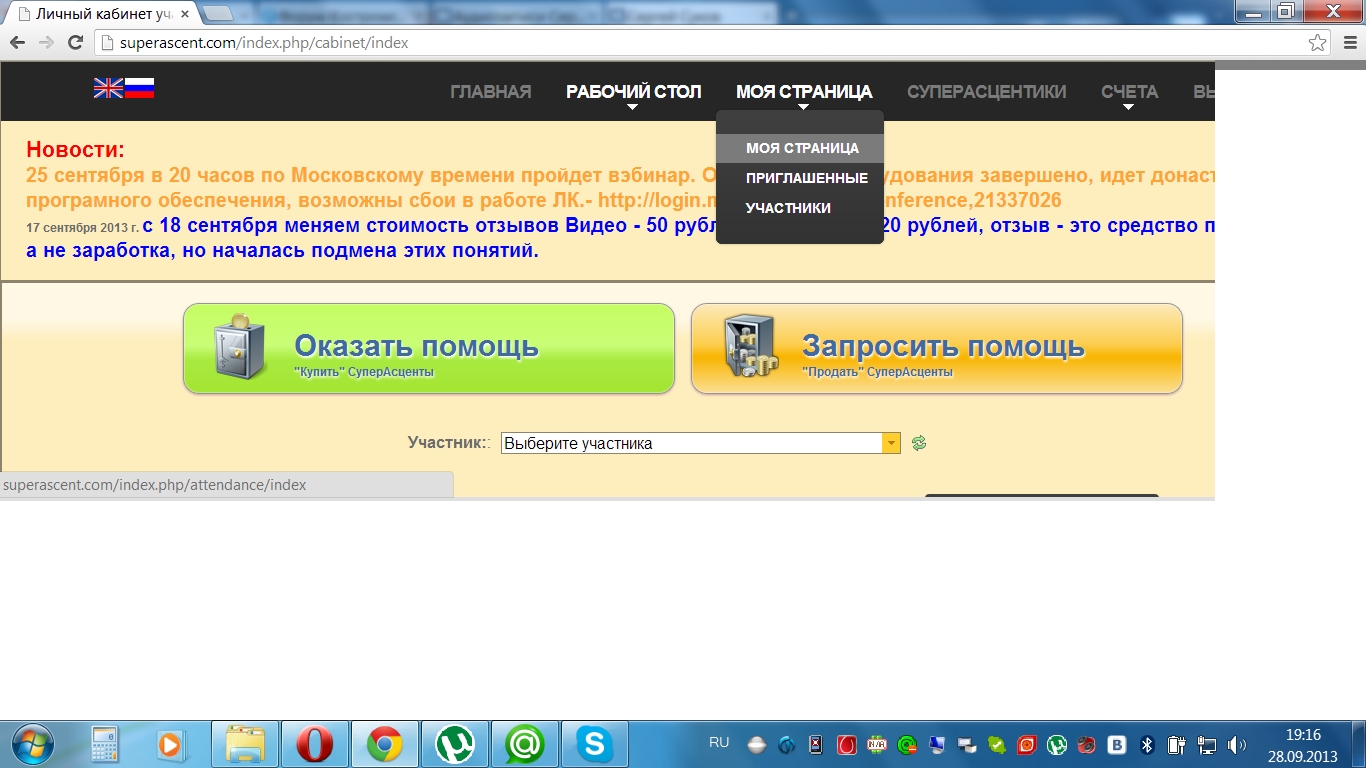Click the yellow arrow of participant combo box
1366x768 pixels.
pyautogui.click(x=891, y=443)
